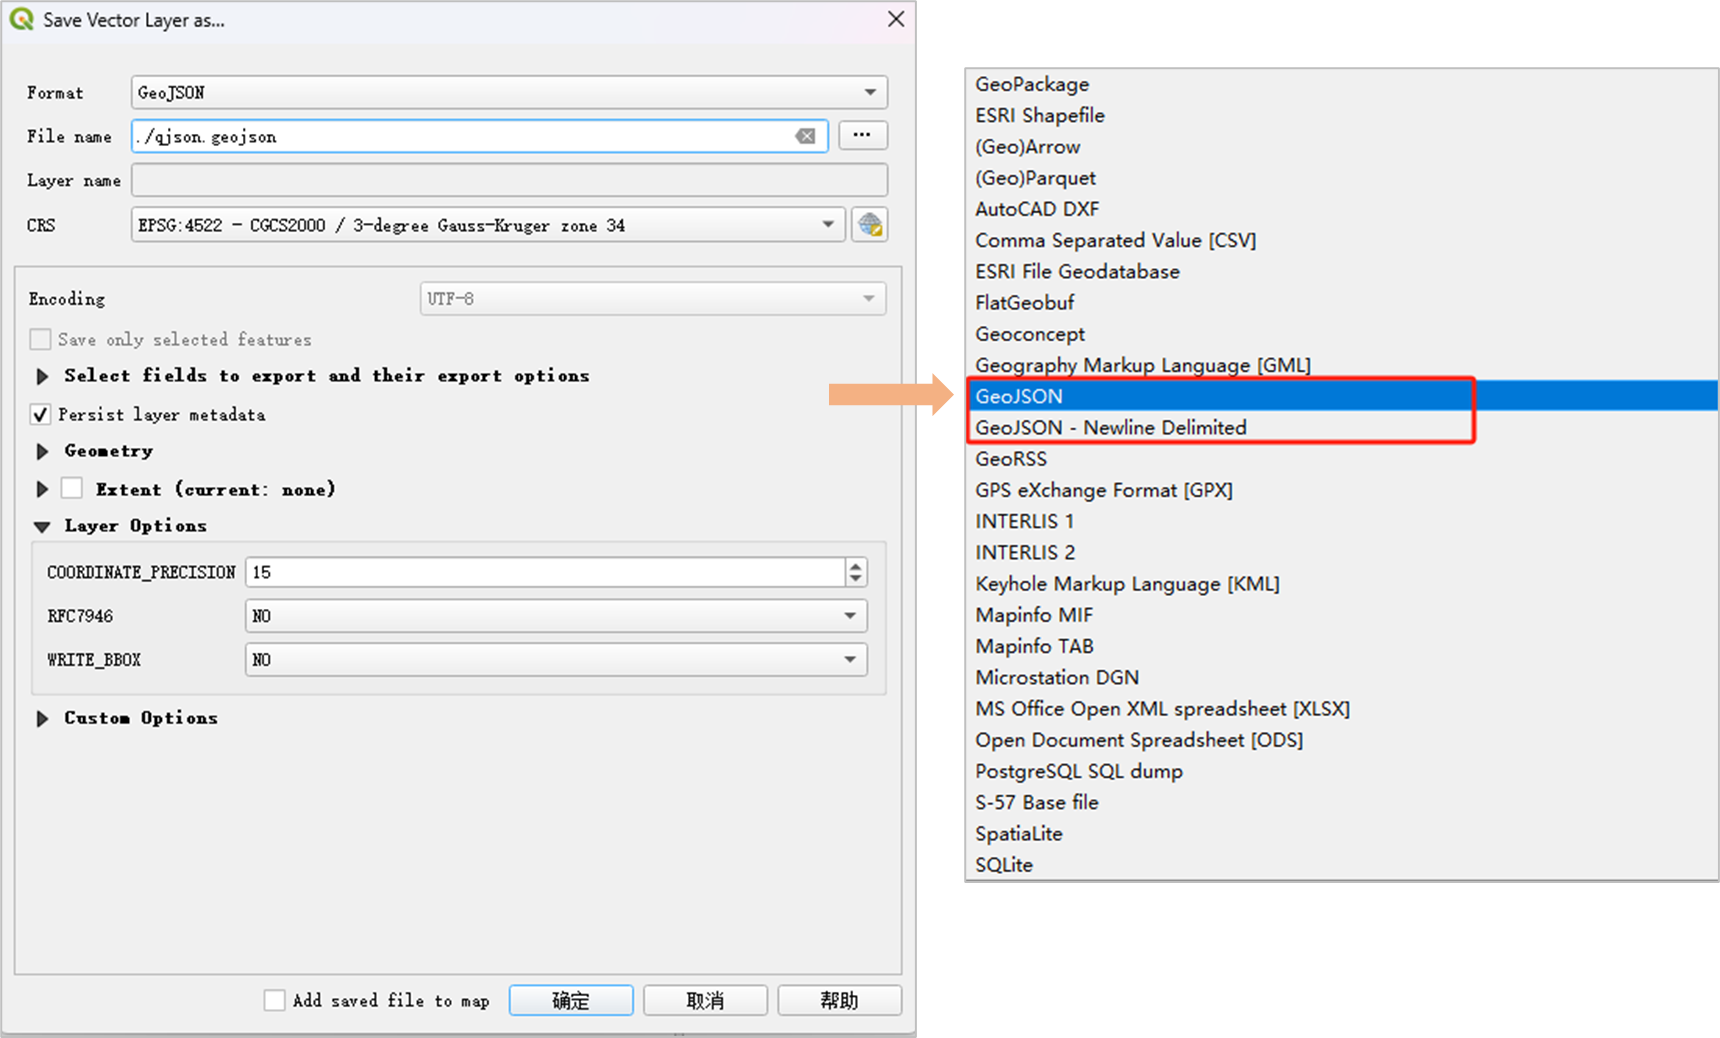Browse for file with the ellipsis button
Viewport: 1720px width, 1038px height.
(x=862, y=135)
